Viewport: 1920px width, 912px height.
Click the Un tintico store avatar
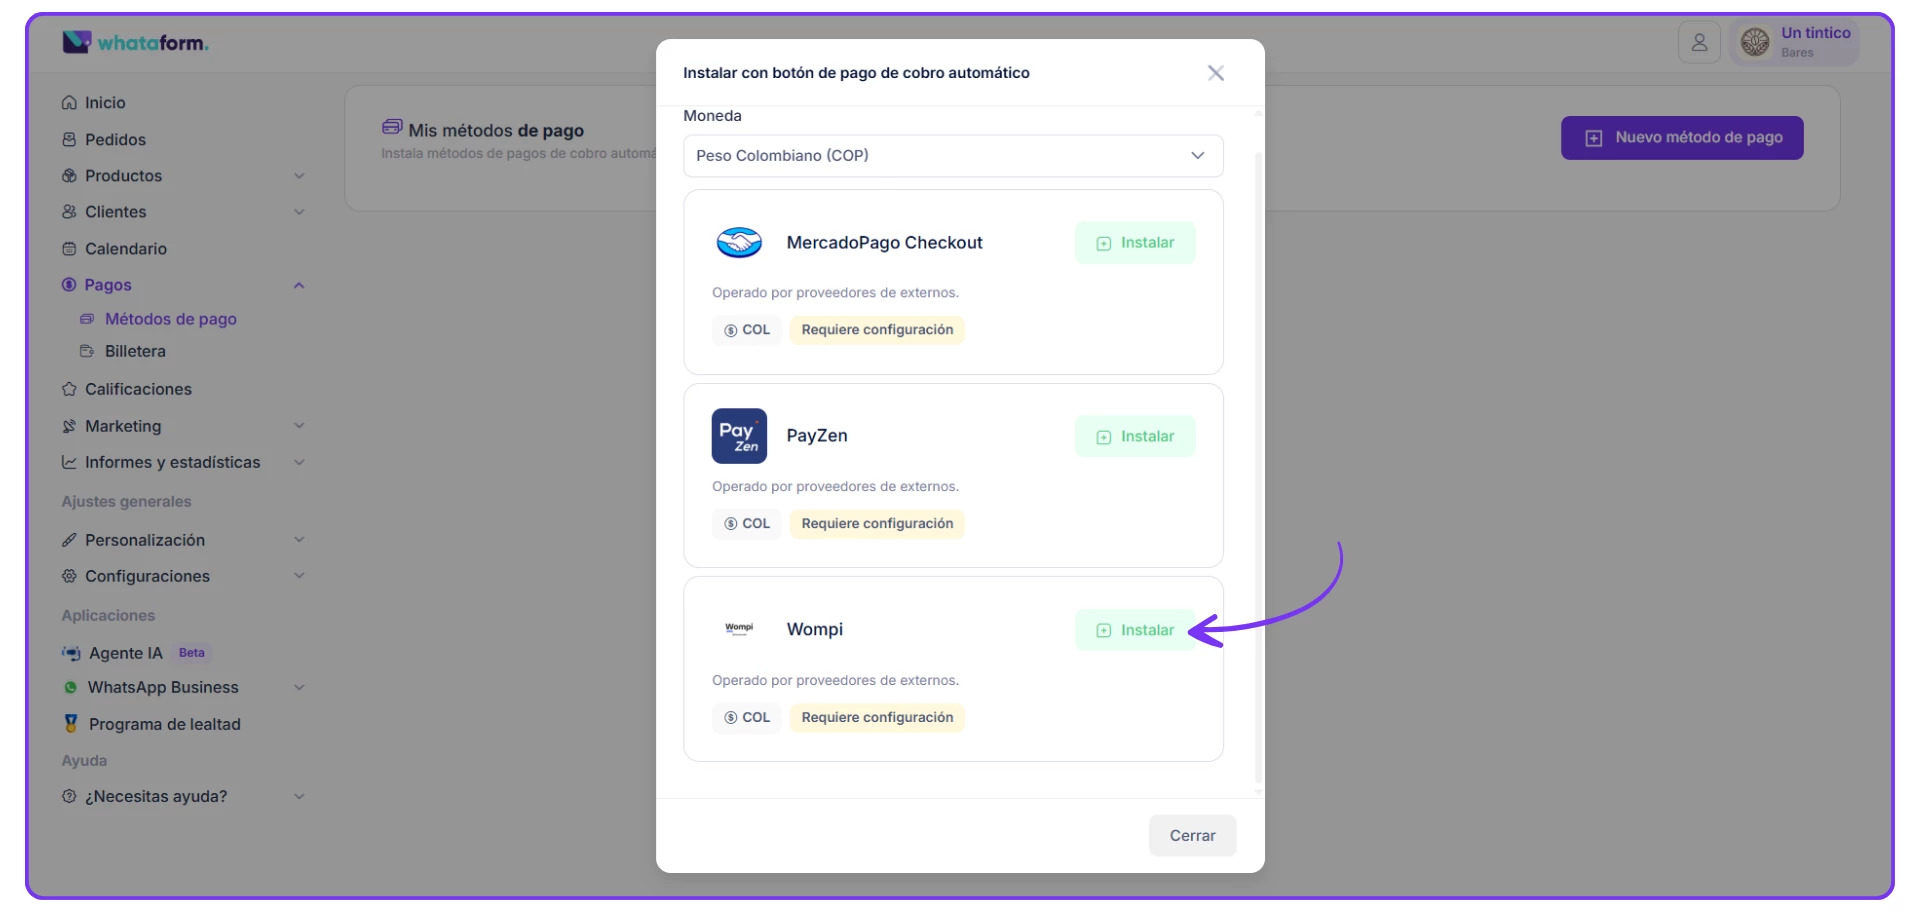1754,42
